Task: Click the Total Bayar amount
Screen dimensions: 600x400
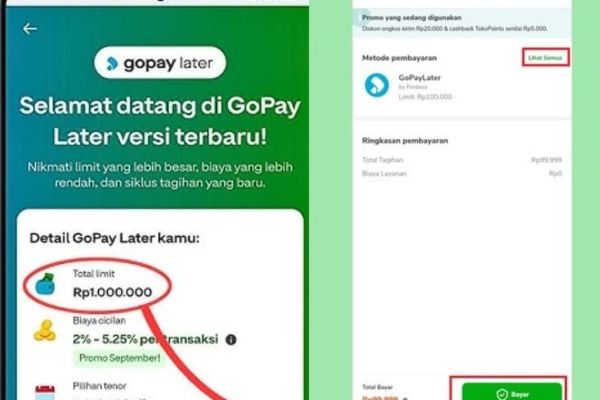Action: pos(380,398)
